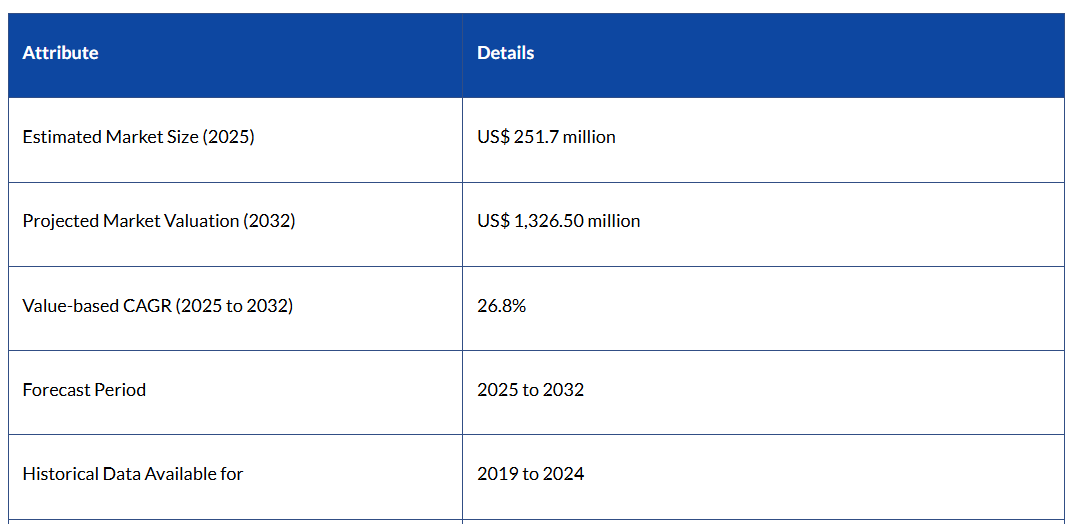Click "(2025)" in the Estimated Market Size label
This screenshot has width=1068, height=524.
pos(228,137)
